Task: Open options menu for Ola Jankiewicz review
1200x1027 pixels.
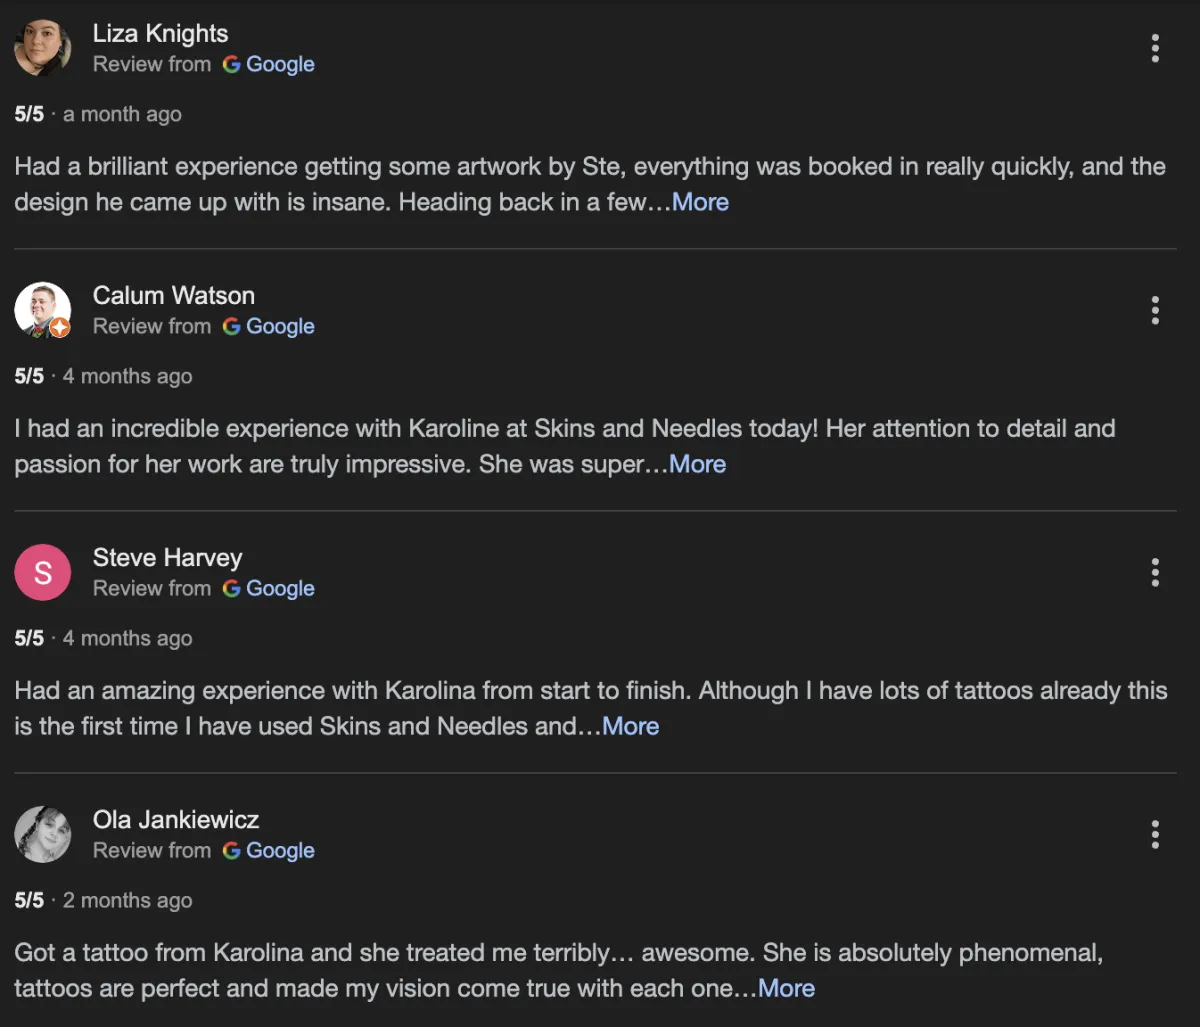Action: coord(1155,834)
